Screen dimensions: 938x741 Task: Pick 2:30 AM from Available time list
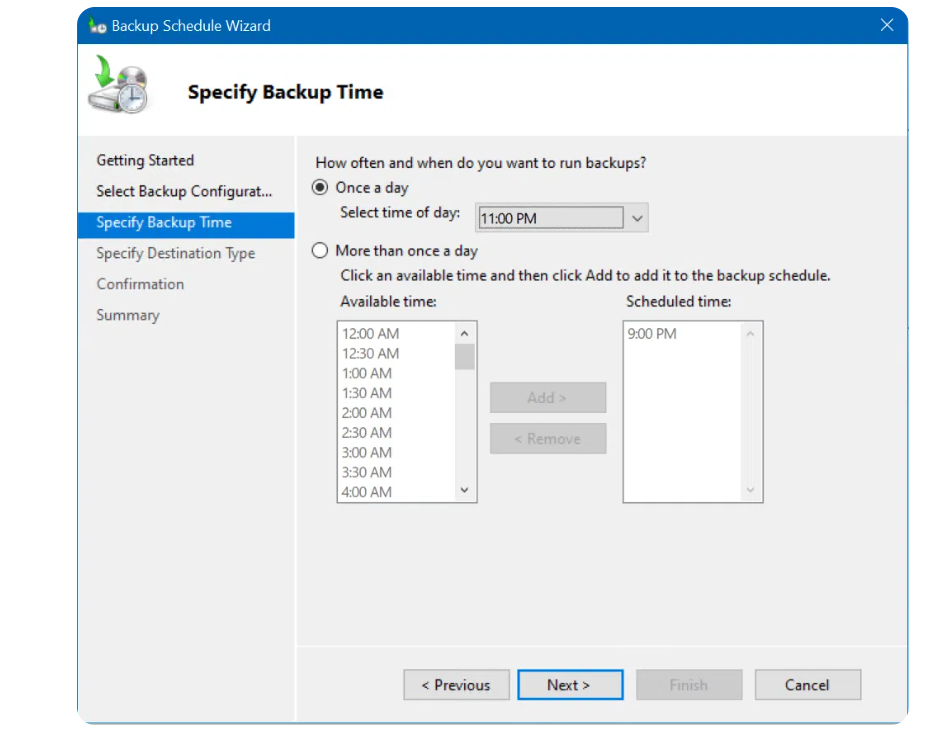point(367,433)
